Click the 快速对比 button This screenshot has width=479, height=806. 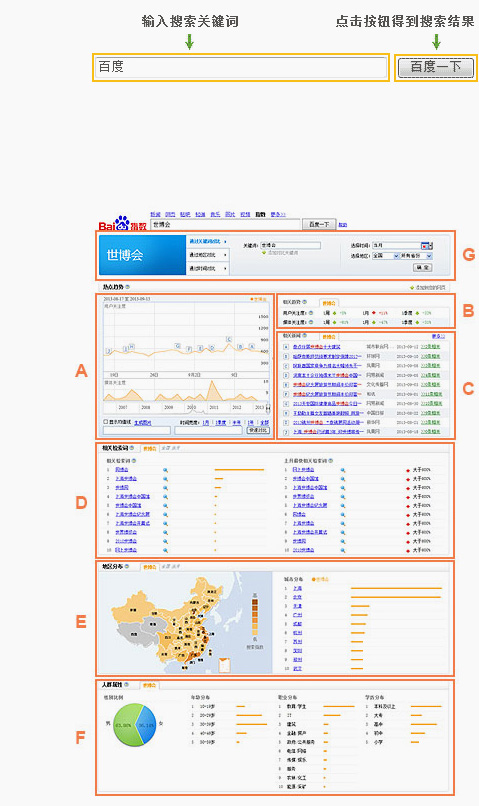[x=258, y=430]
